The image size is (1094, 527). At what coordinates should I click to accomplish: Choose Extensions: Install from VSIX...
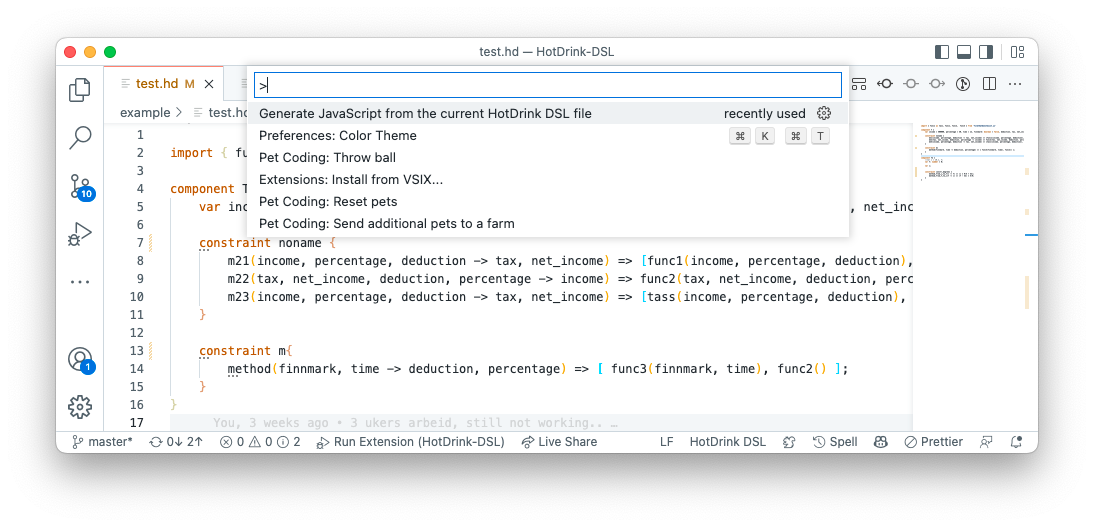point(548,179)
